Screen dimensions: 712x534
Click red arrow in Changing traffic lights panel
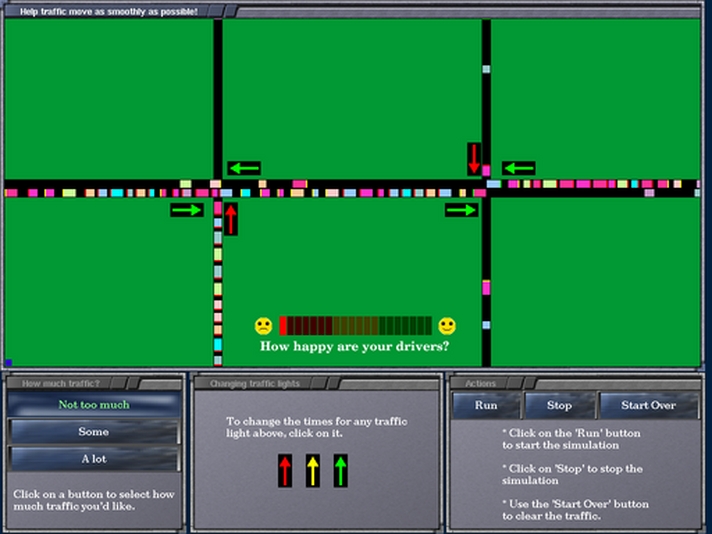(286, 470)
